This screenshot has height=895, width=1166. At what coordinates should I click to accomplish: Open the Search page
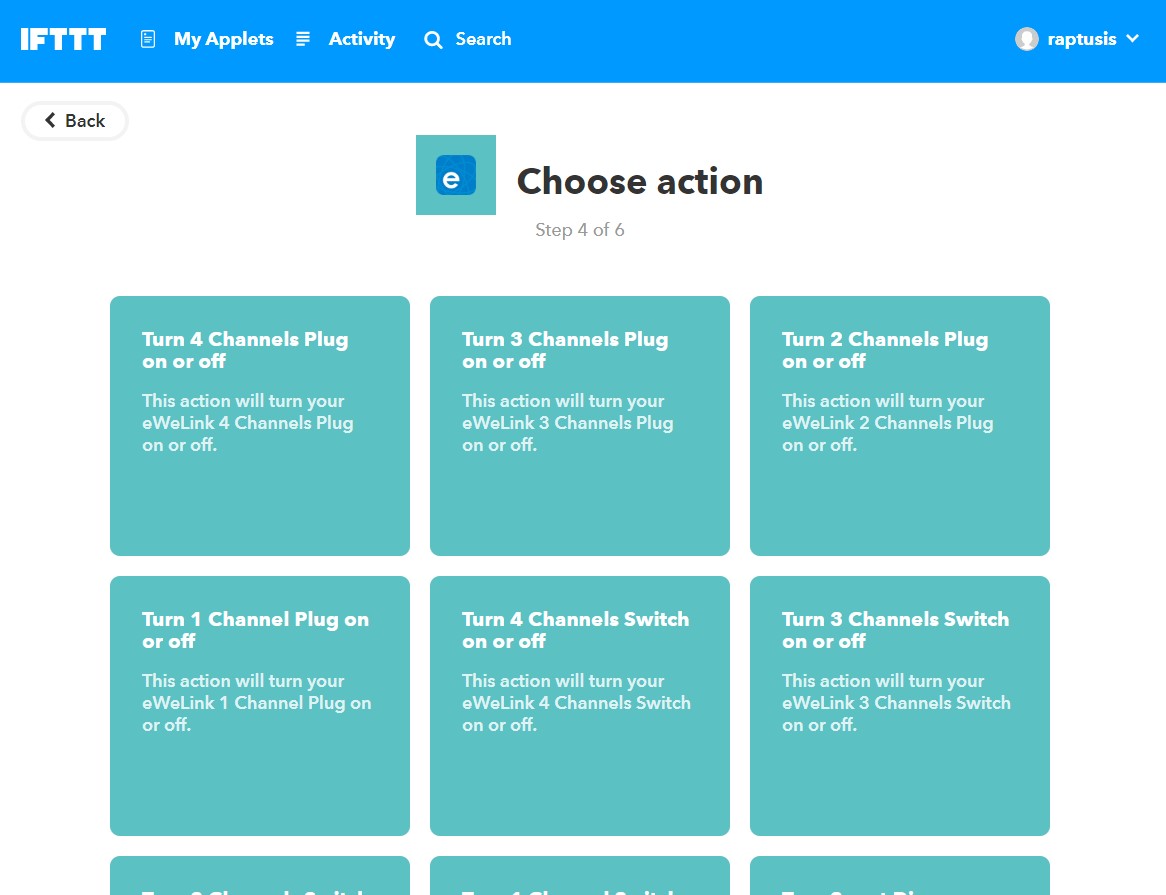pos(483,39)
